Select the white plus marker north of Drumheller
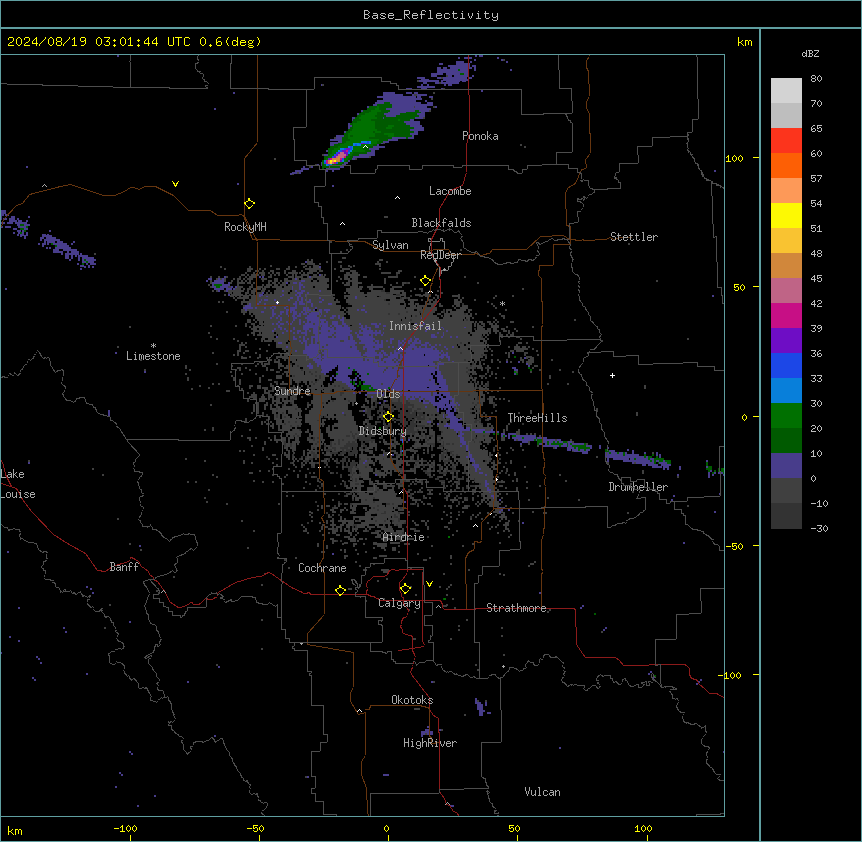862x842 pixels. (612, 375)
